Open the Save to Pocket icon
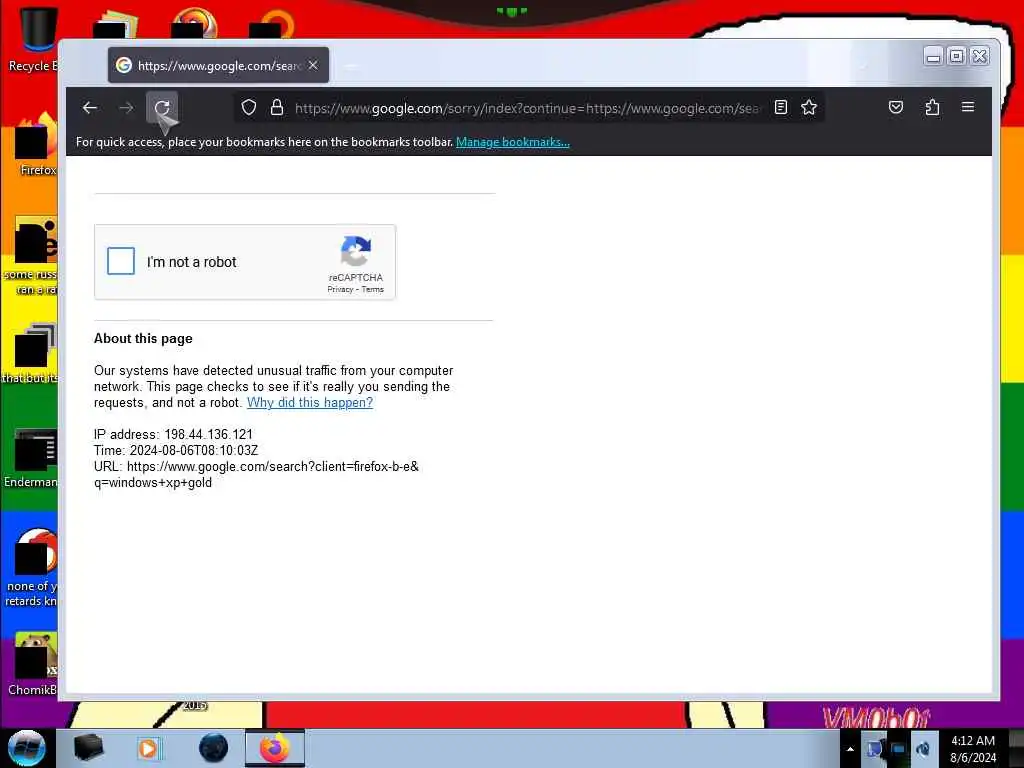The image size is (1024, 768). click(896, 107)
